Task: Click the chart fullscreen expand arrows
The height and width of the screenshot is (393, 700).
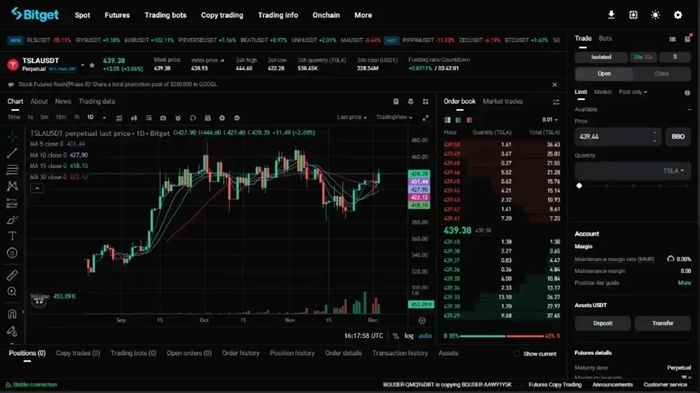Action: click(x=425, y=117)
